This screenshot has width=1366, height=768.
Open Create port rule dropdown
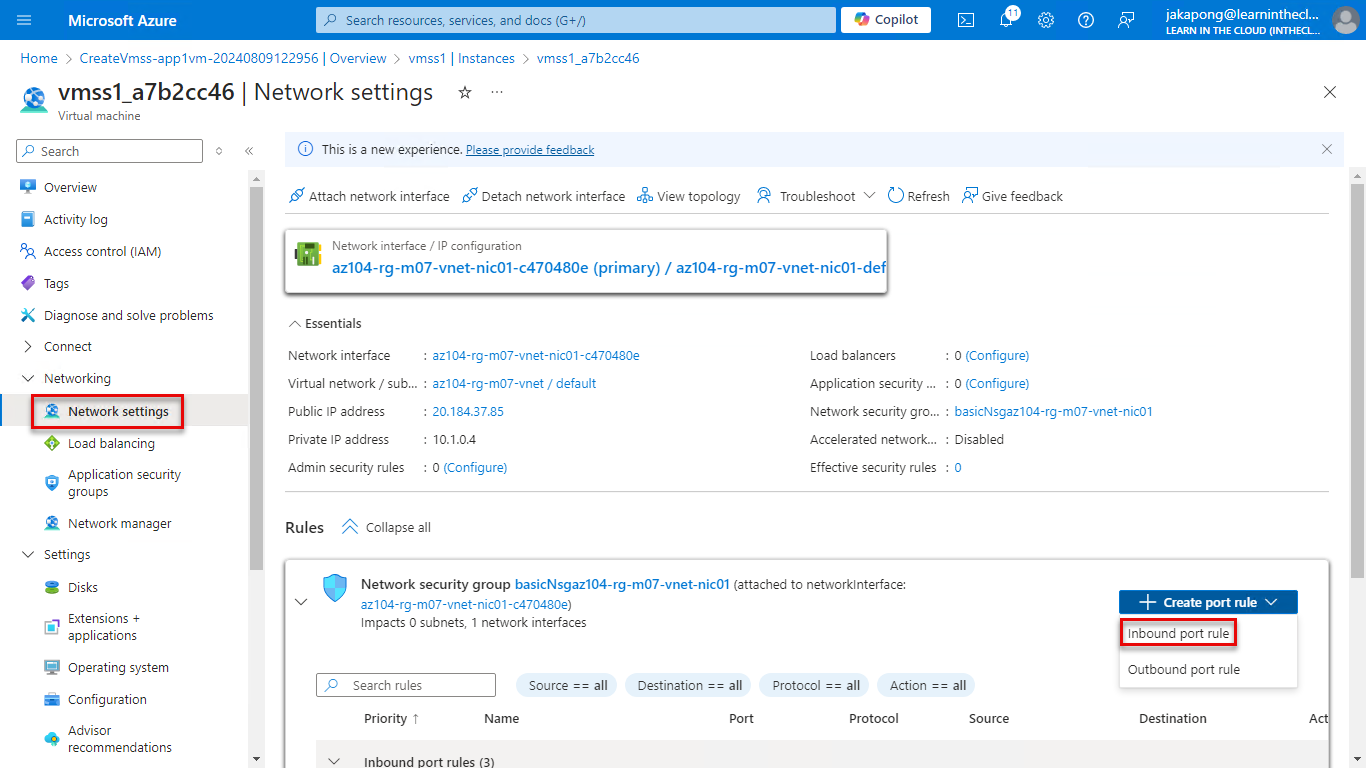[1208, 602]
